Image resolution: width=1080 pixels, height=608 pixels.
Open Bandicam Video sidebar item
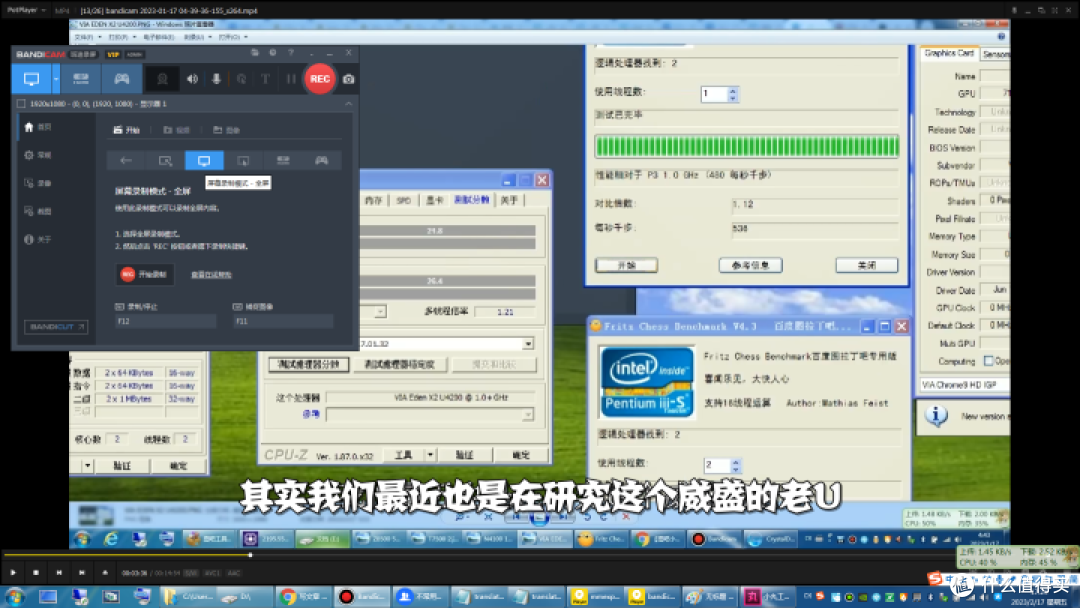pos(39,184)
